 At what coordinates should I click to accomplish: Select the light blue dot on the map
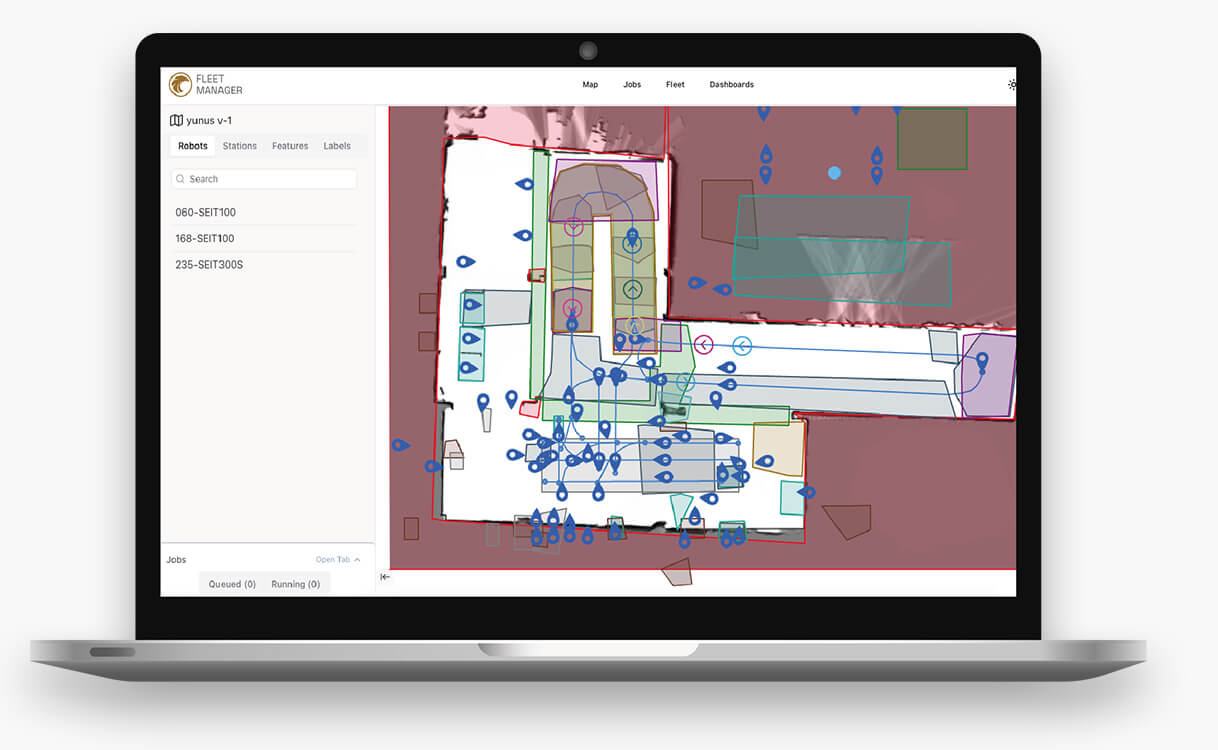point(834,173)
